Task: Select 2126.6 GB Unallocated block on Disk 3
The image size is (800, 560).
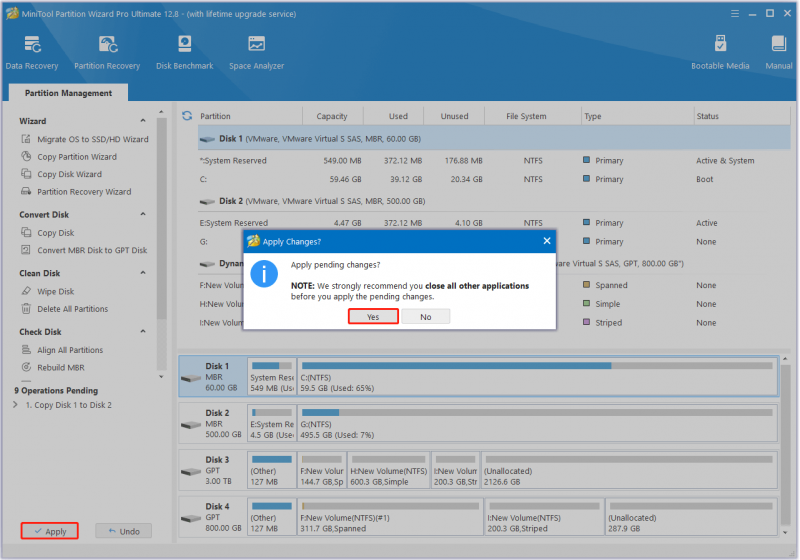Action: click(x=629, y=470)
